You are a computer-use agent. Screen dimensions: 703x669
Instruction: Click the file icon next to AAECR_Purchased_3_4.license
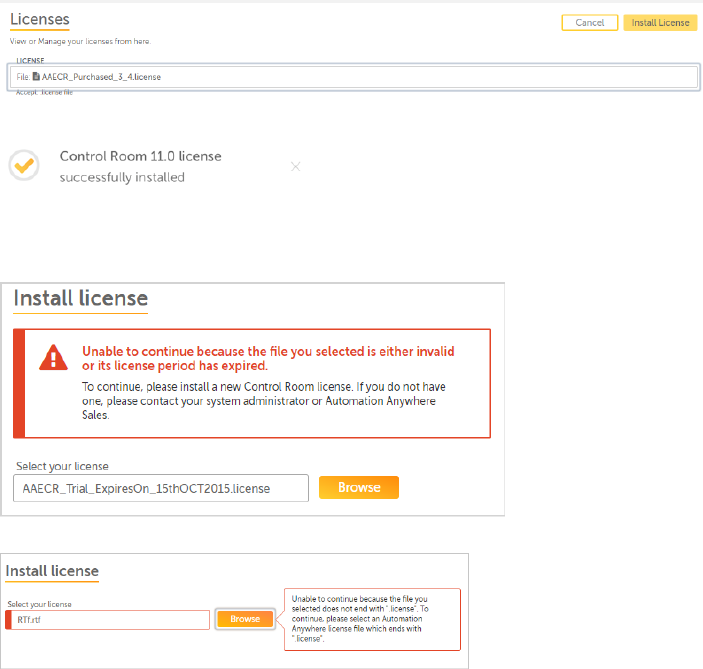point(36,77)
